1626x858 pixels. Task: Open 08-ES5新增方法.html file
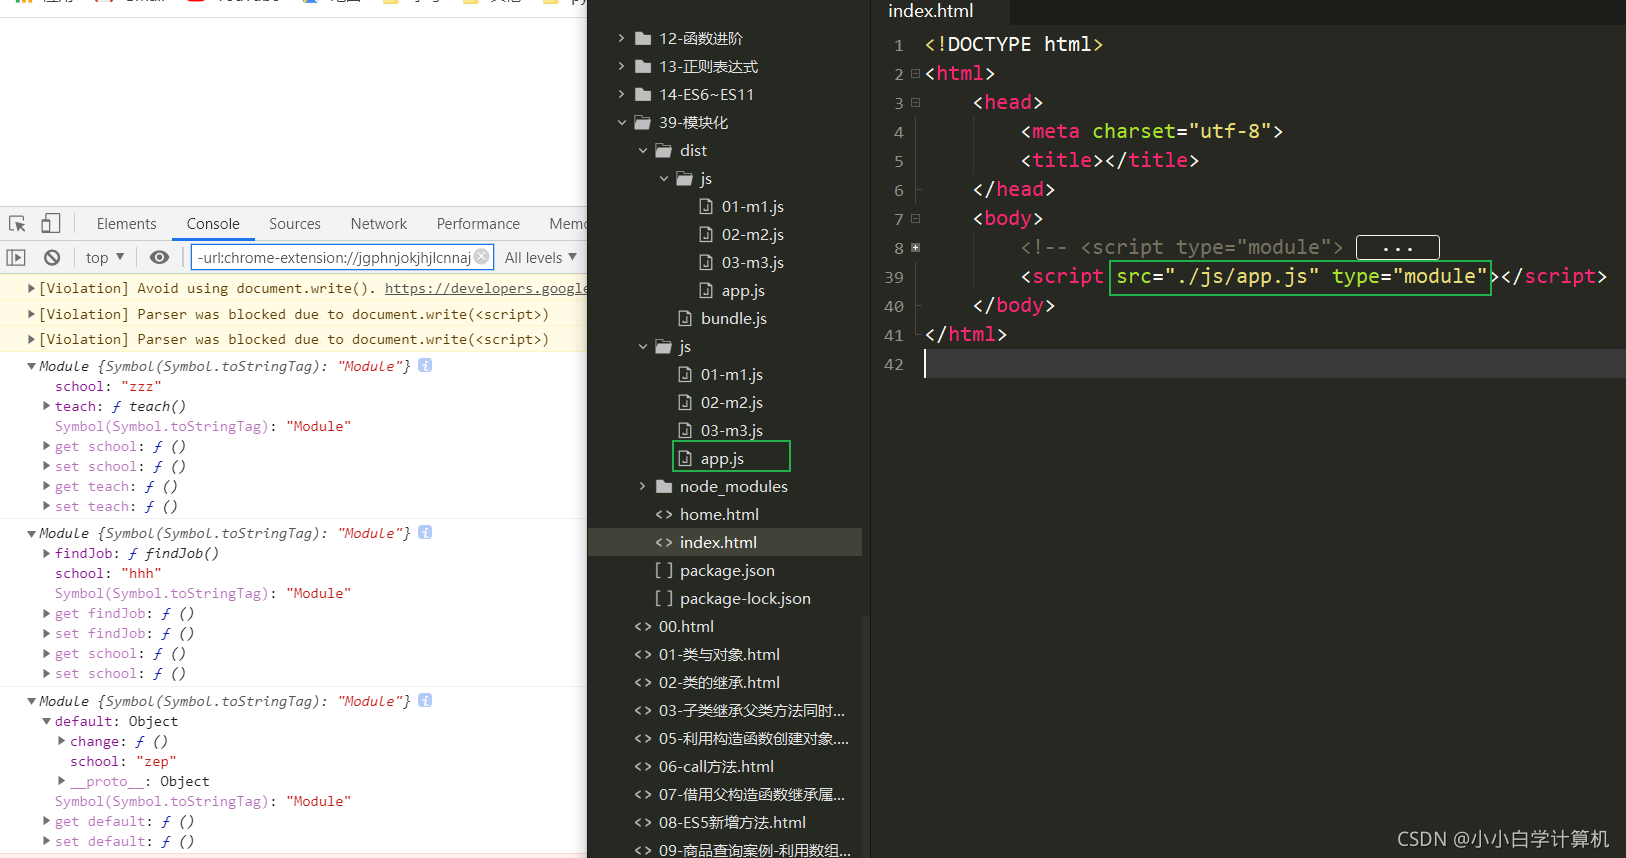tap(732, 822)
